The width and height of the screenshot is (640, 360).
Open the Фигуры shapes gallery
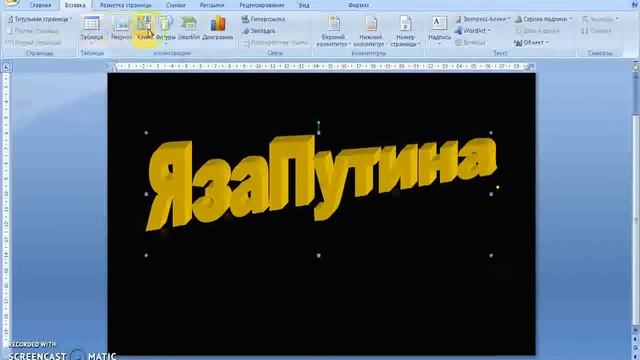(166, 29)
